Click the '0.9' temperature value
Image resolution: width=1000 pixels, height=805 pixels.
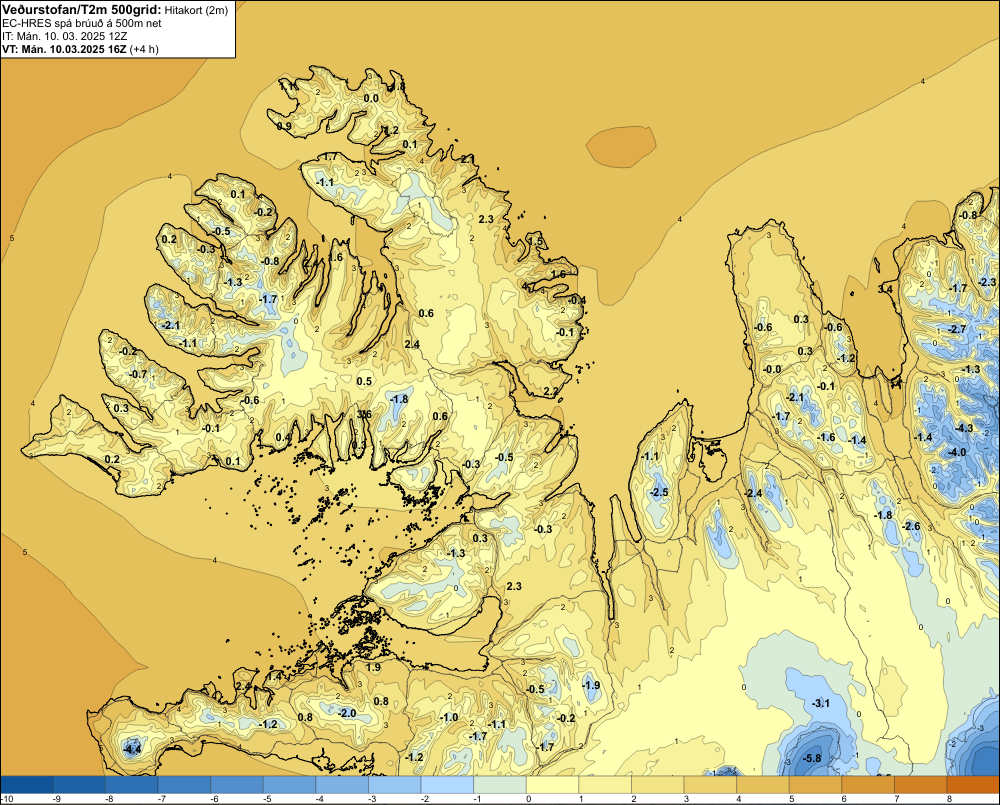point(284,126)
